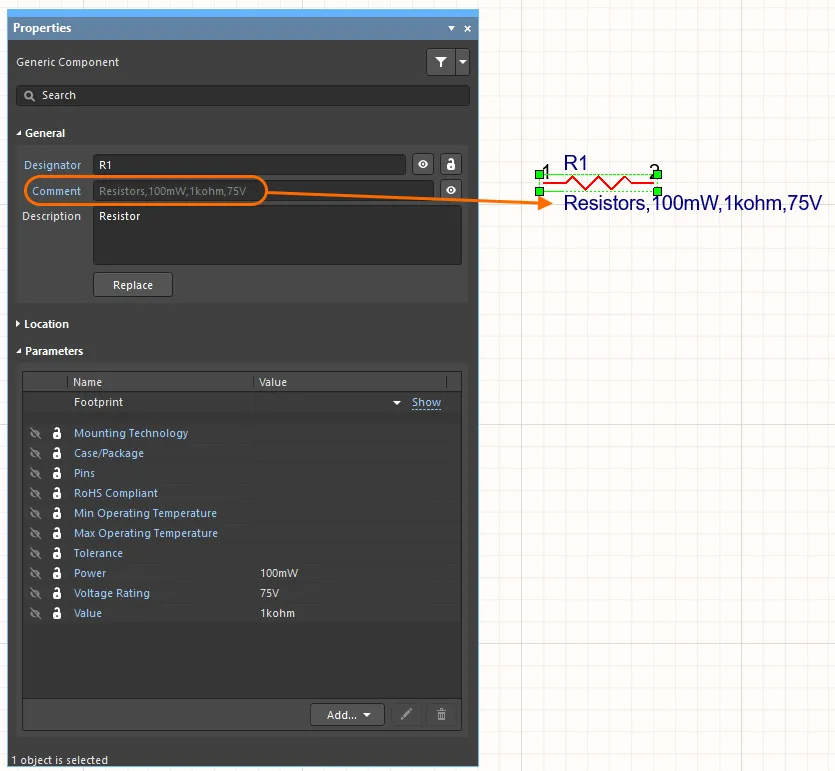The height and width of the screenshot is (771, 835).
Task: Click the edit pencil icon
Action: pyautogui.click(x=406, y=715)
